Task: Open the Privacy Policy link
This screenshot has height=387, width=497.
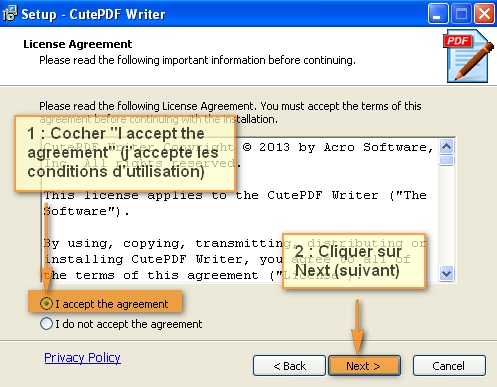Action: 82,358
